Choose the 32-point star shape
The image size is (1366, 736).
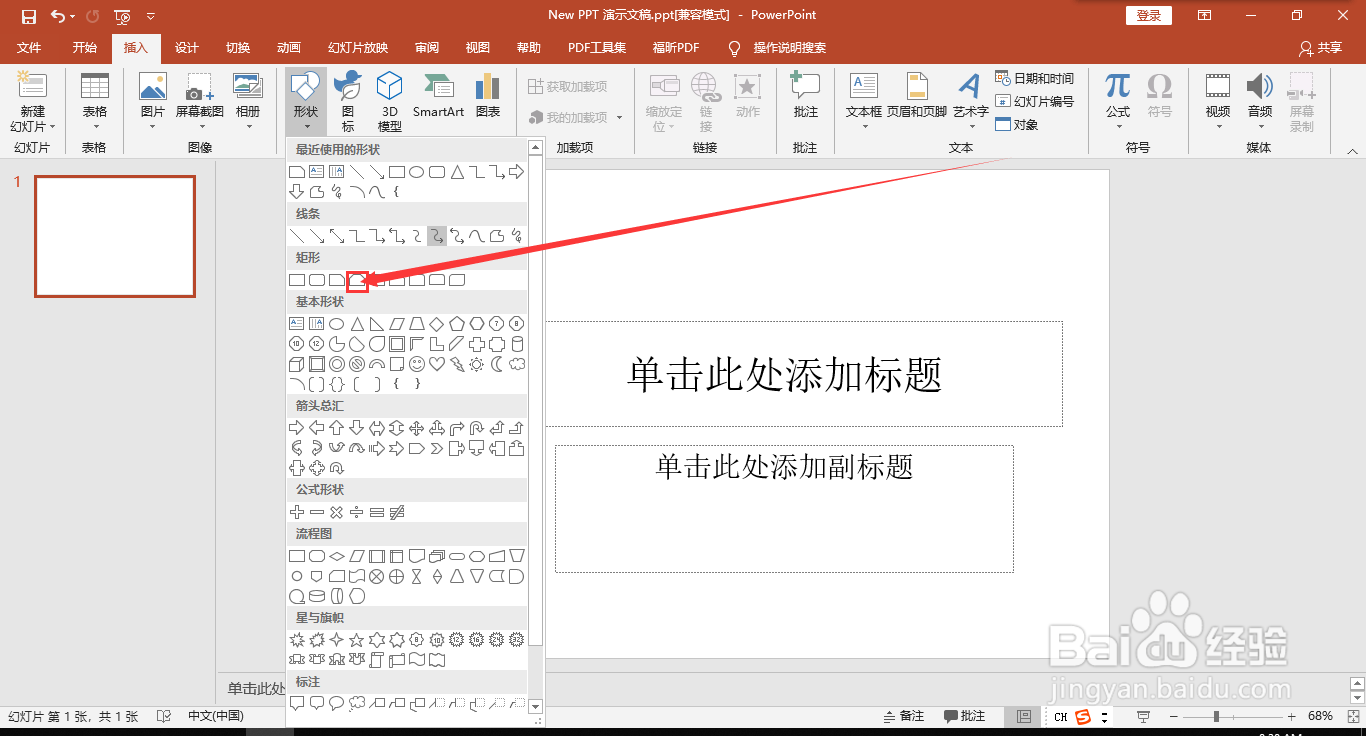click(516, 640)
